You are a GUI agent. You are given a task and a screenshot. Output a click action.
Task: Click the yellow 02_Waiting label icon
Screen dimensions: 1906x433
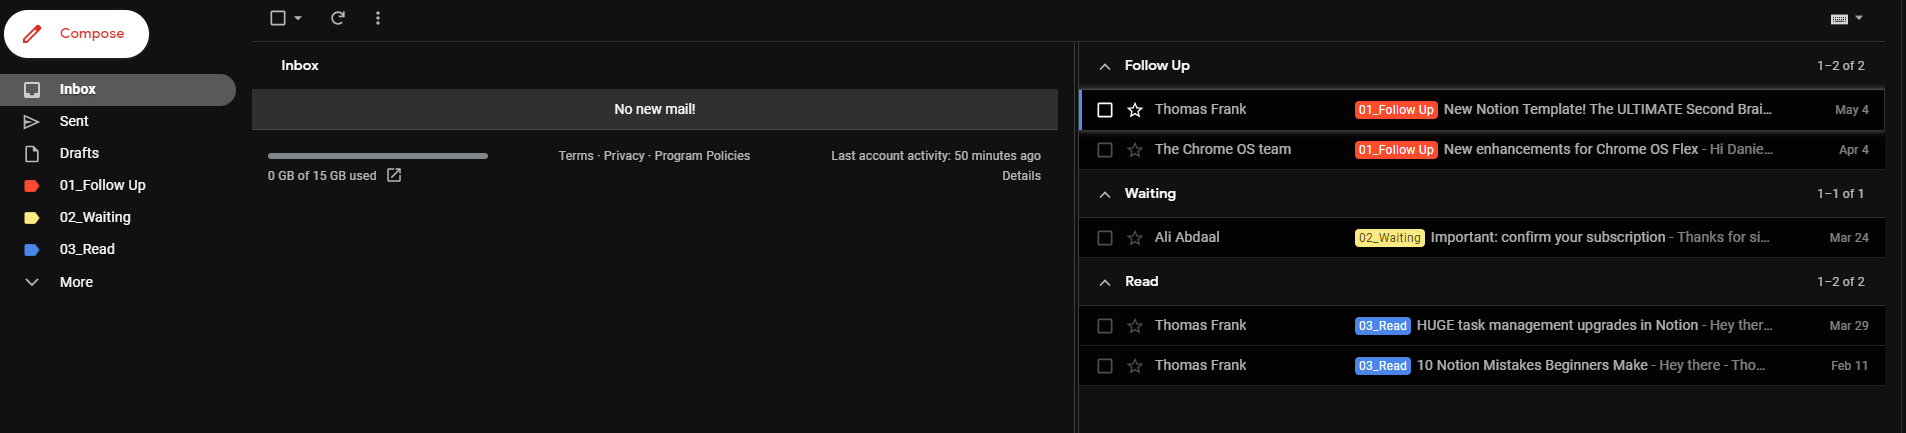32,218
